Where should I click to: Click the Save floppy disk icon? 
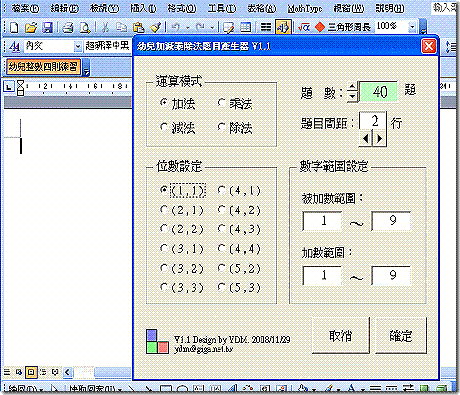(48, 27)
